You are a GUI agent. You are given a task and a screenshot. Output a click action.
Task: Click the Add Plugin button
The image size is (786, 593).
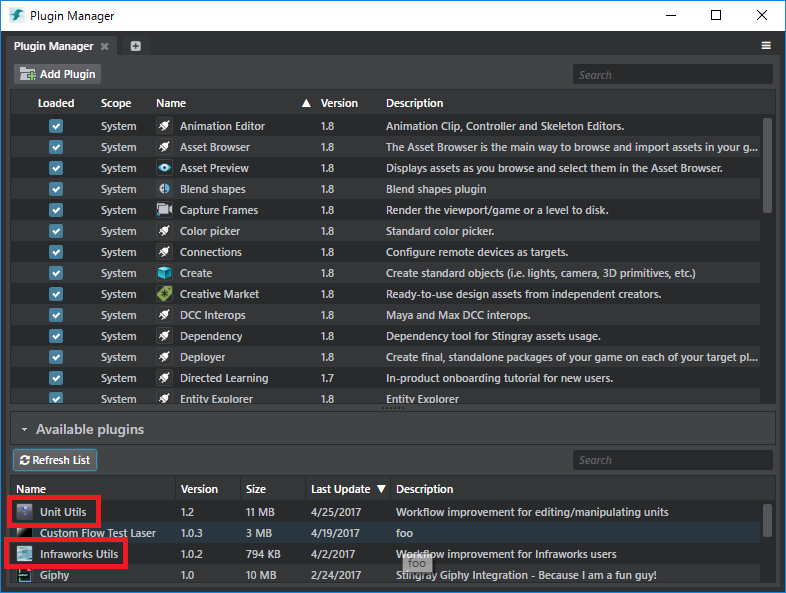58,74
